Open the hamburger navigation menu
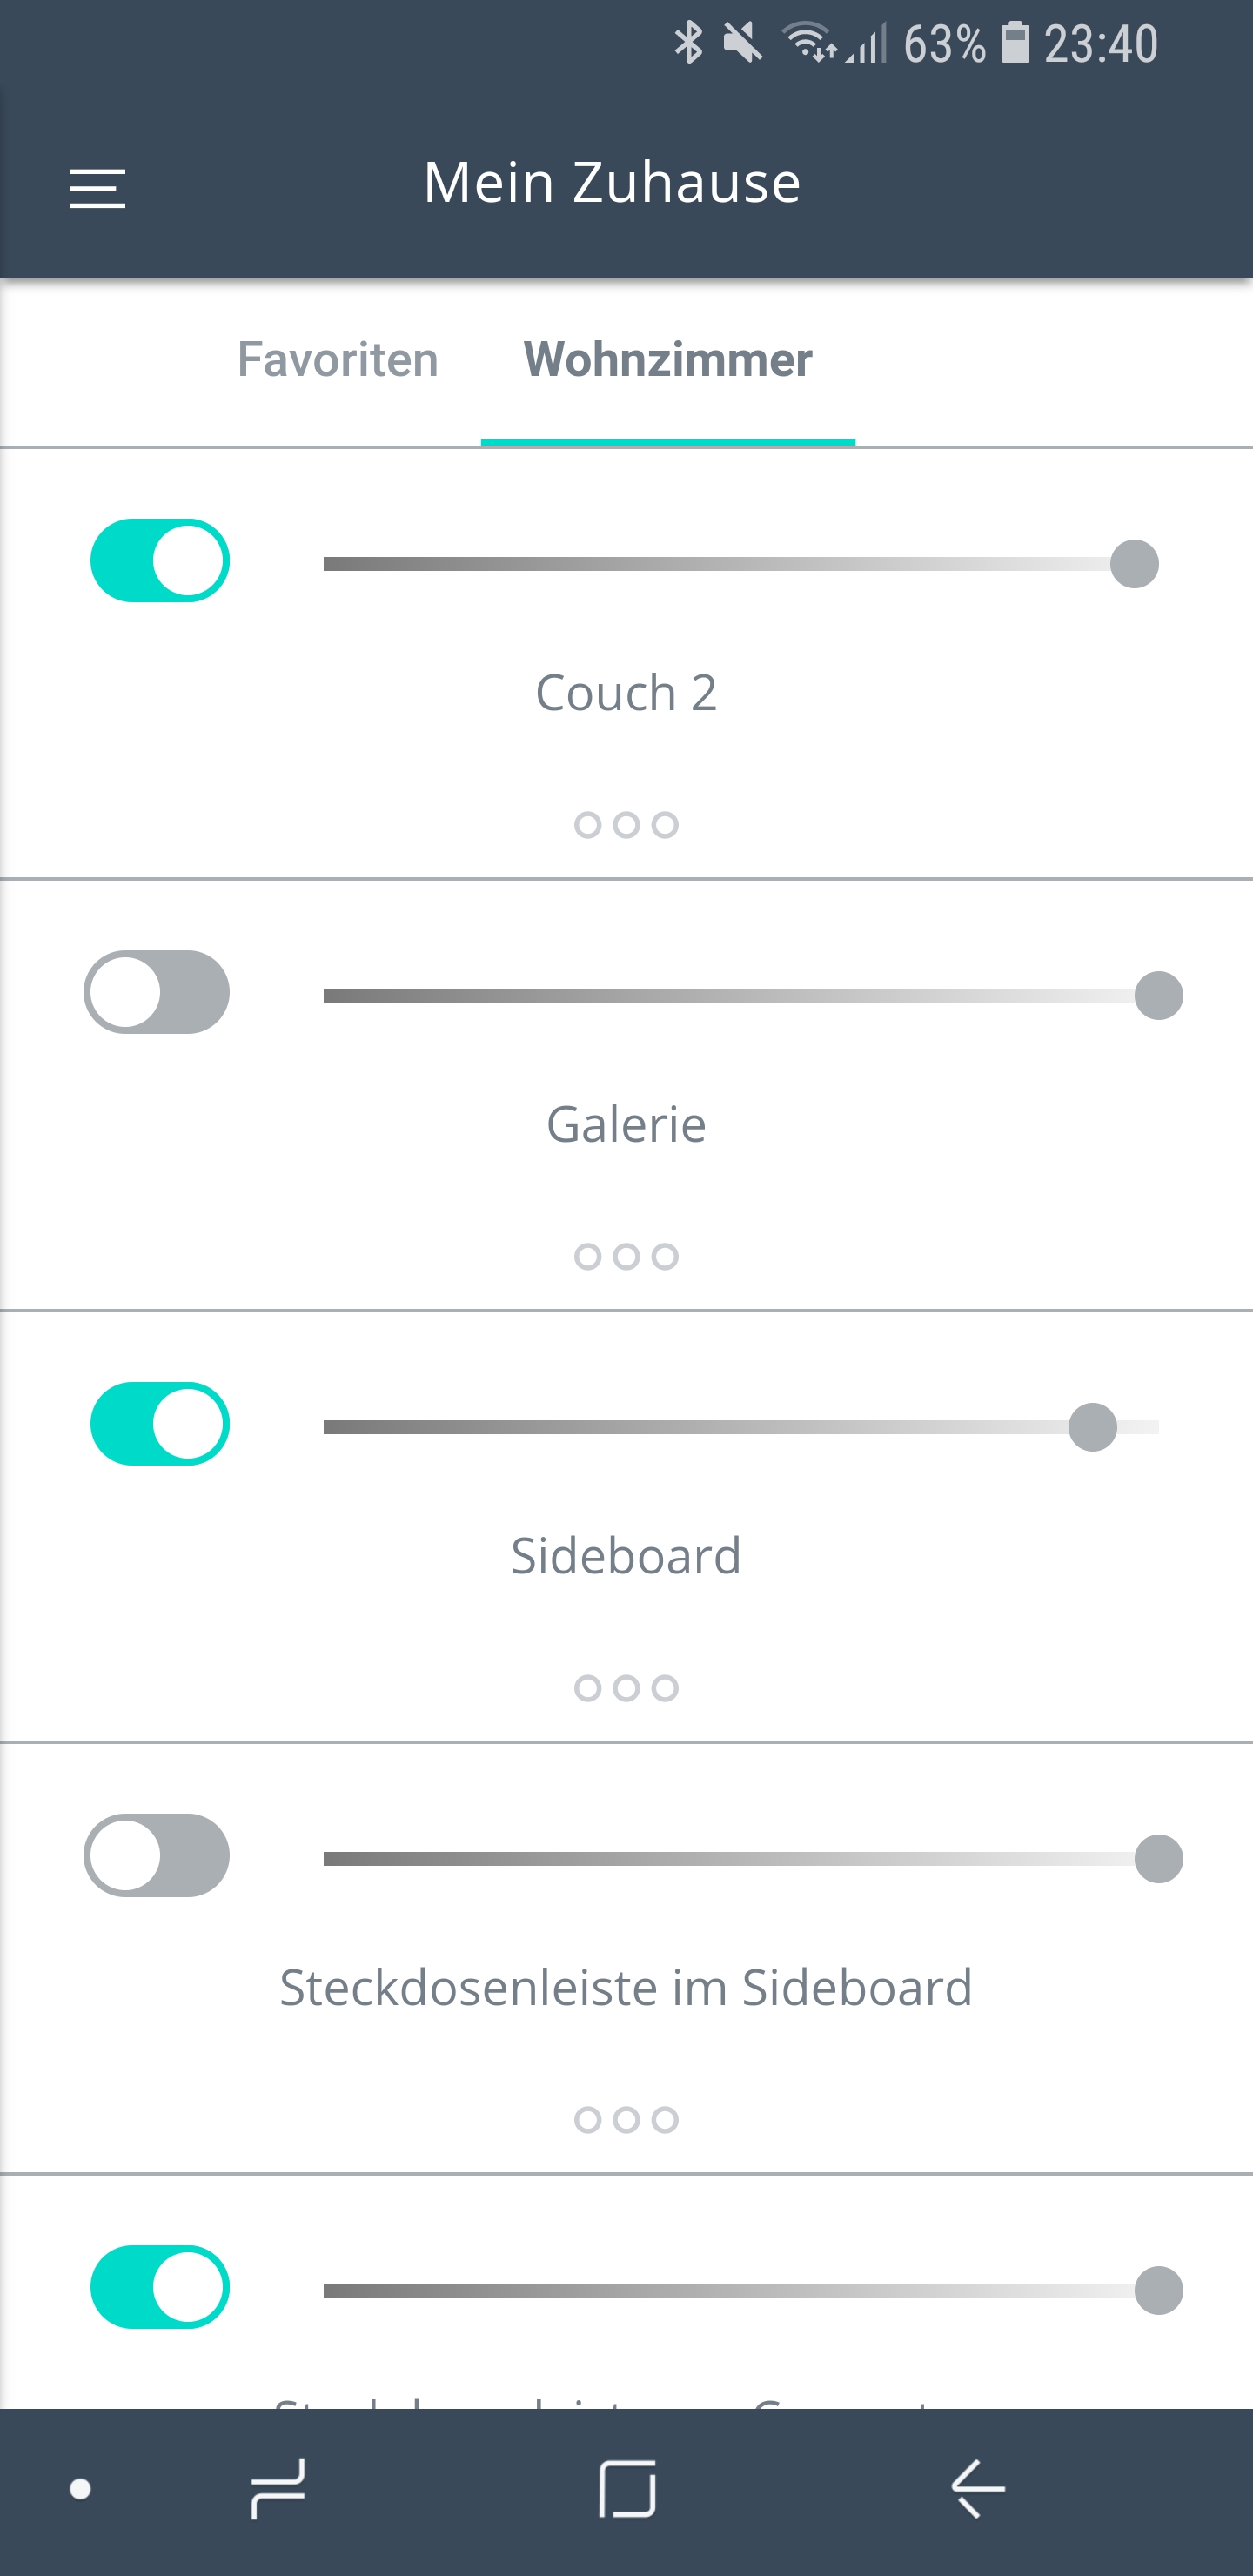The height and width of the screenshot is (2576, 1253). pyautogui.click(x=97, y=188)
